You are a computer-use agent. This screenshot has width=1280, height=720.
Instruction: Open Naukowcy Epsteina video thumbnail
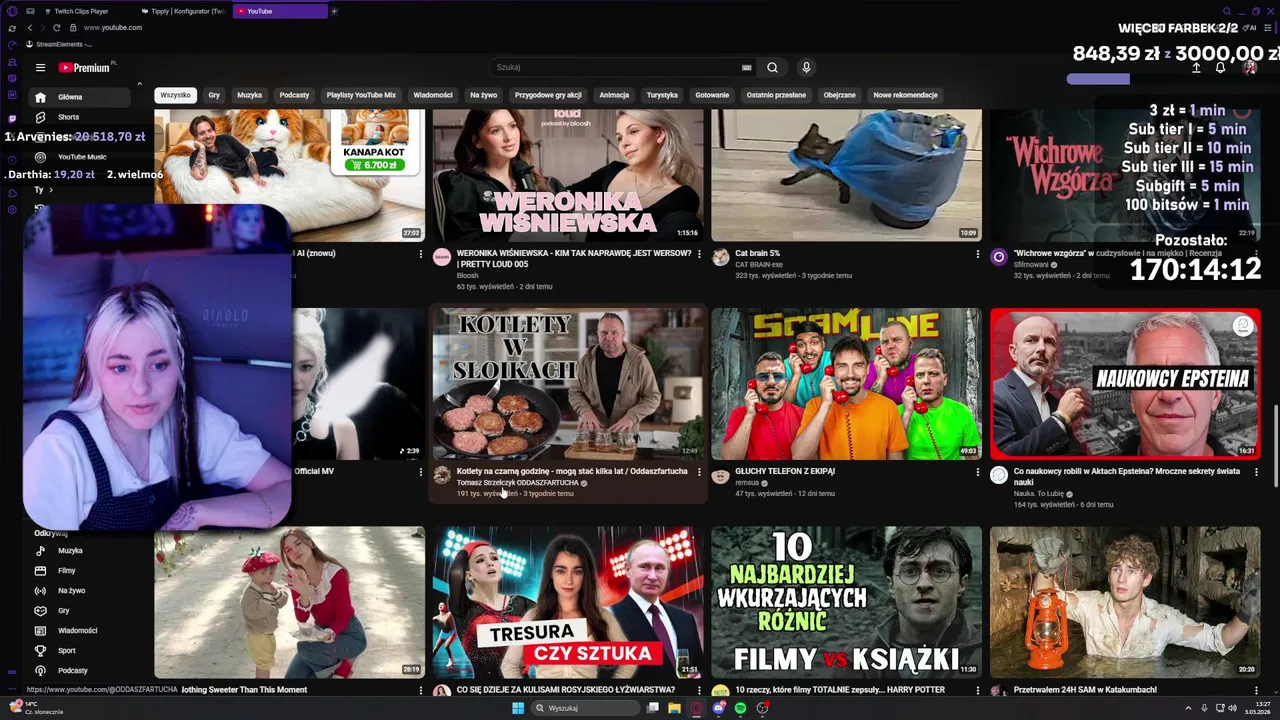(x=1125, y=384)
